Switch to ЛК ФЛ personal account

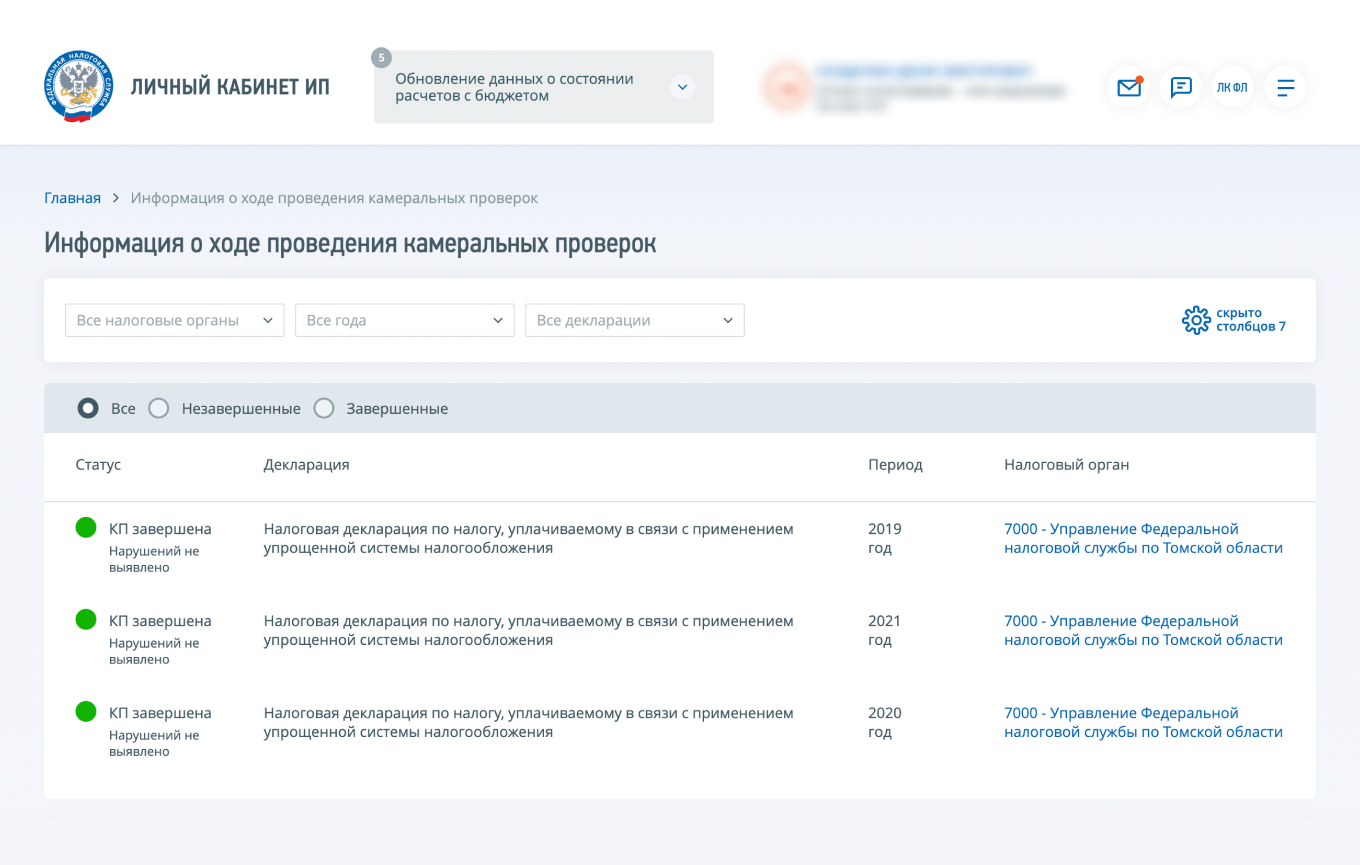tap(1232, 87)
